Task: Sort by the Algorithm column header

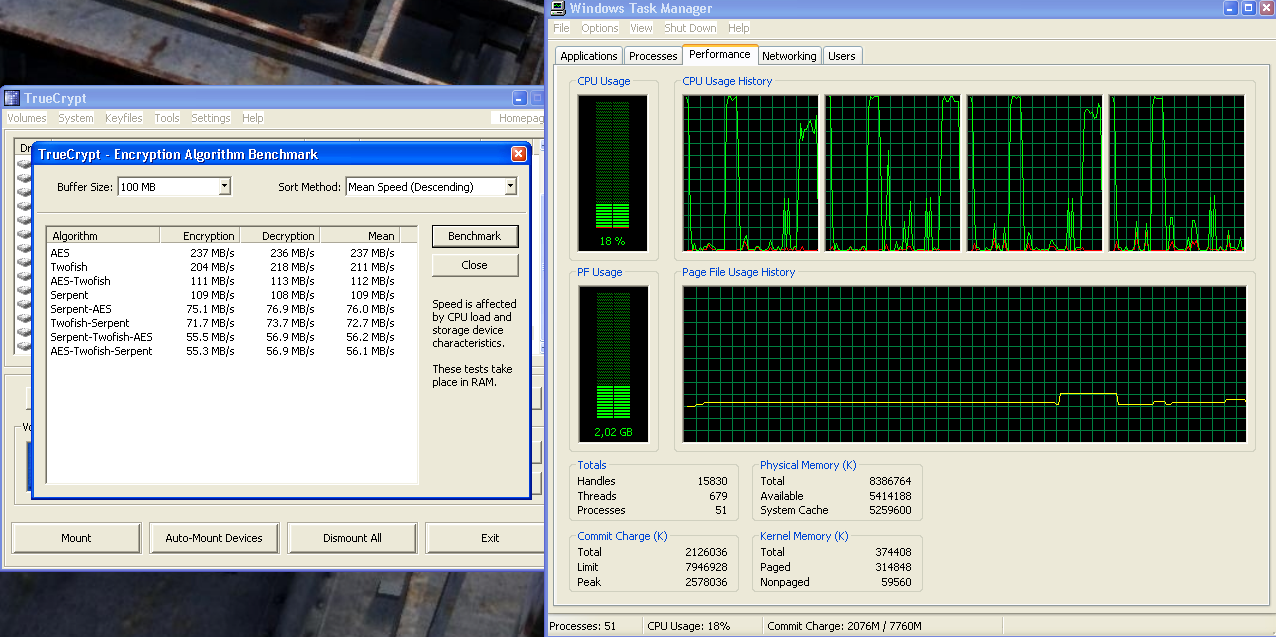Action: click(104, 236)
